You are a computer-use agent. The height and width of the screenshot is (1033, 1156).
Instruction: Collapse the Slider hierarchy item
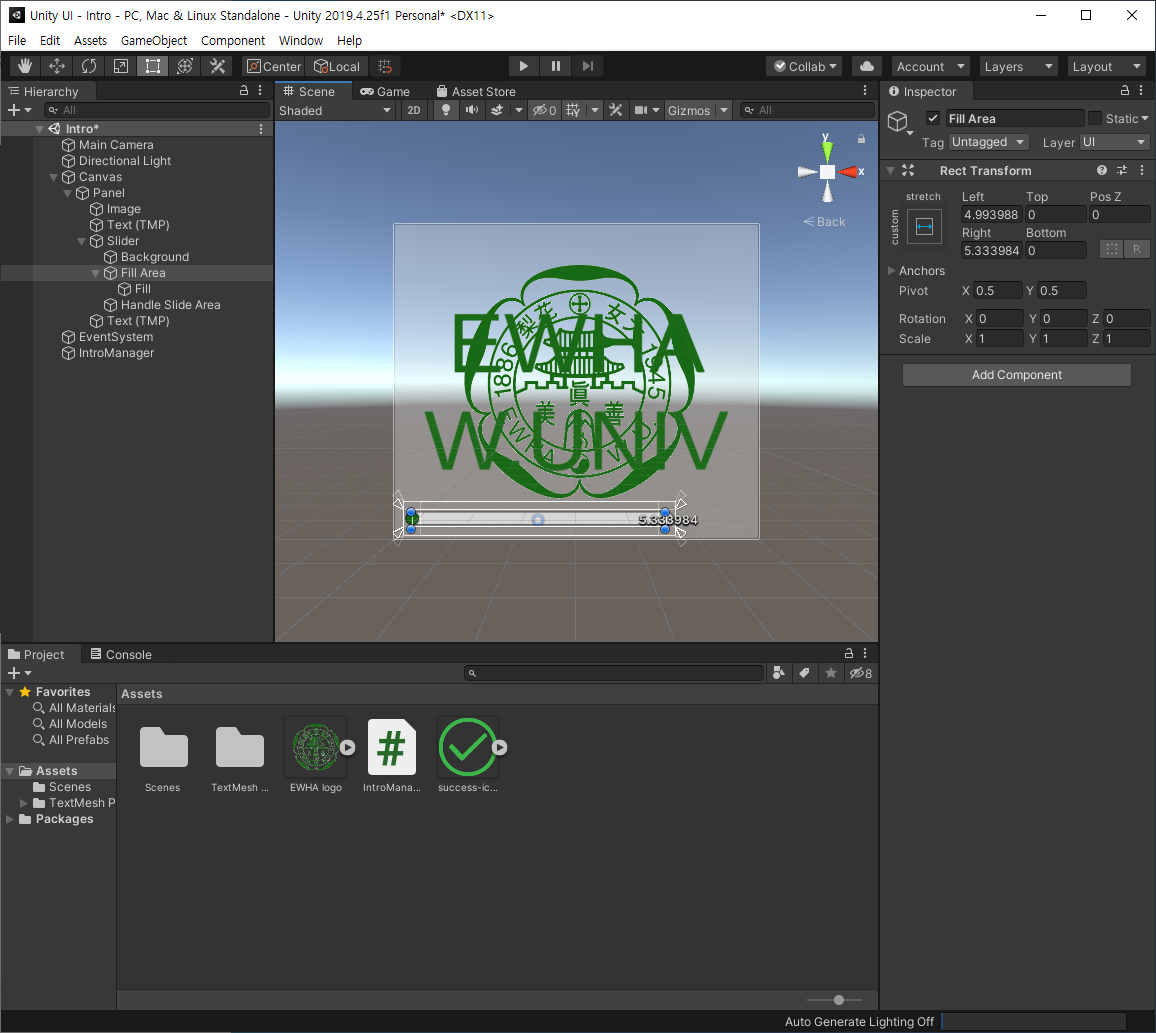pyautogui.click(x=82, y=241)
